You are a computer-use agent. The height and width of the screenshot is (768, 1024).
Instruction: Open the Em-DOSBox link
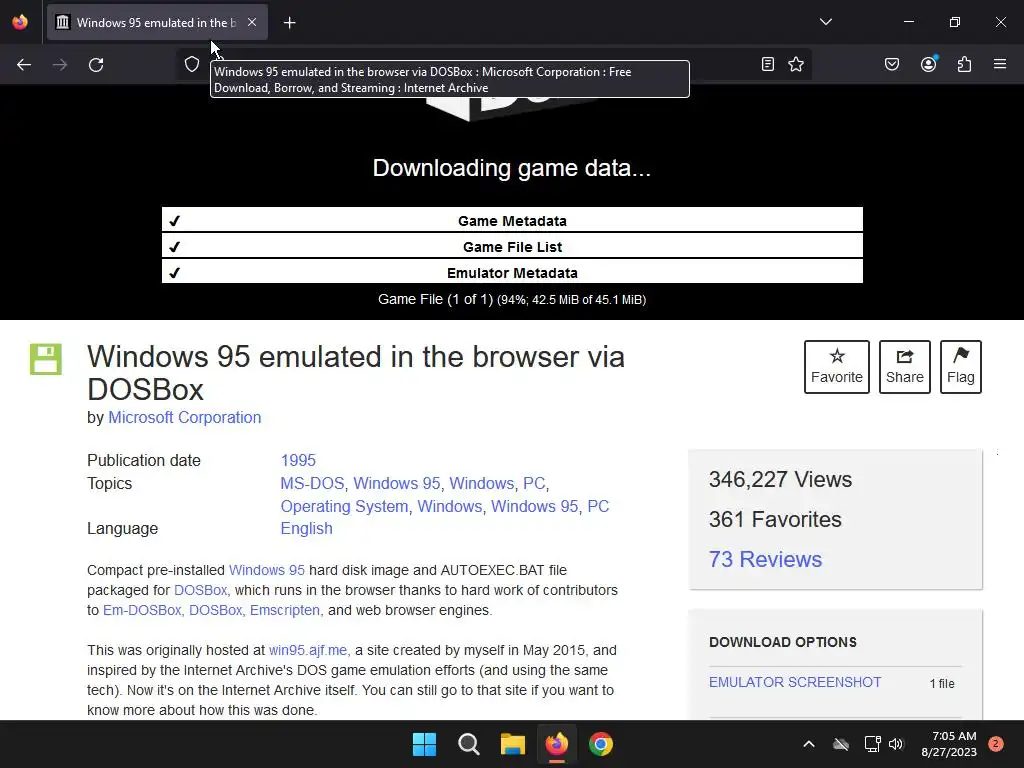(x=142, y=610)
